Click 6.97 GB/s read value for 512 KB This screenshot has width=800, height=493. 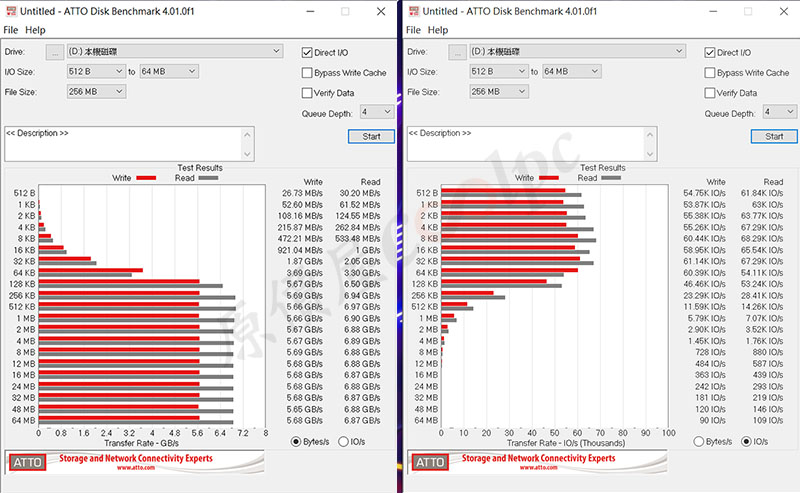(x=362, y=307)
